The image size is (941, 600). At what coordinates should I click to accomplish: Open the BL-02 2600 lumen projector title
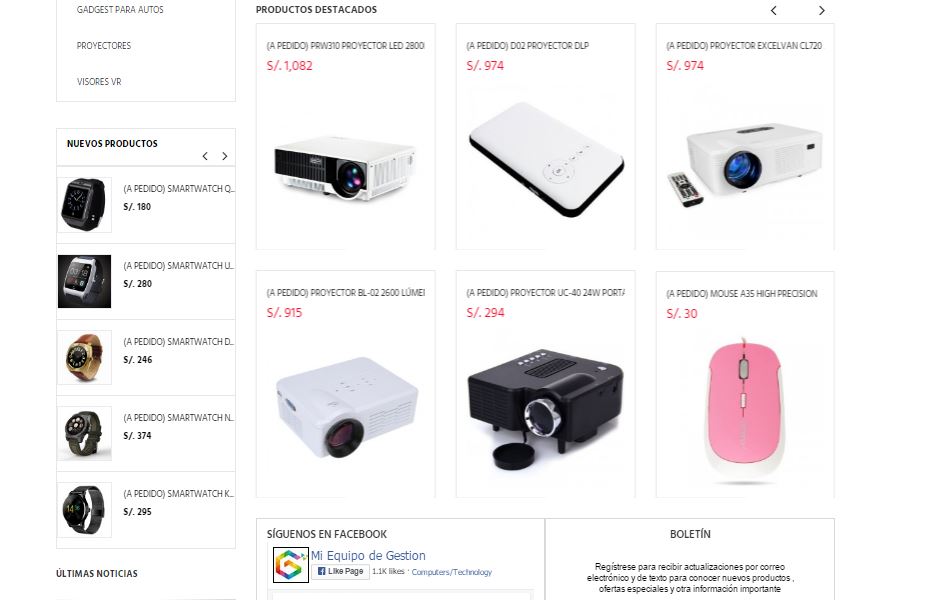click(x=346, y=293)
